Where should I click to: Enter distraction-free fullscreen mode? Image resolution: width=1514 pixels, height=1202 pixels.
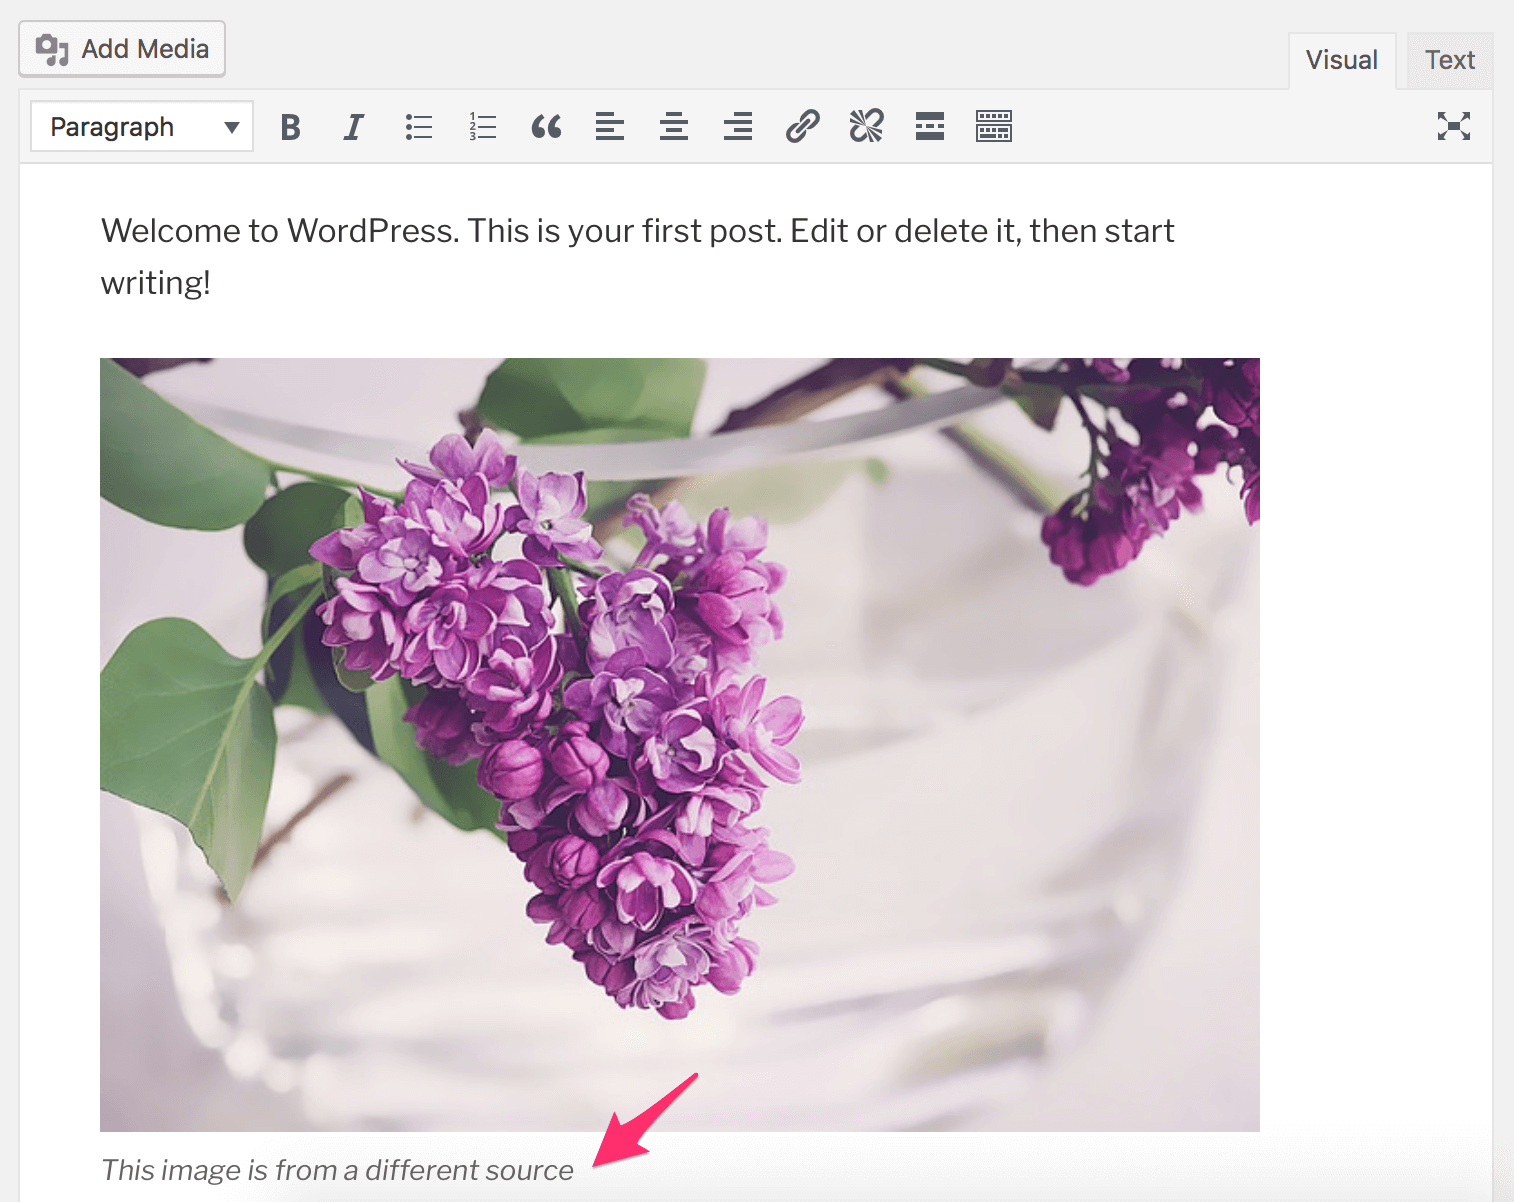(x=1453, y=126)
